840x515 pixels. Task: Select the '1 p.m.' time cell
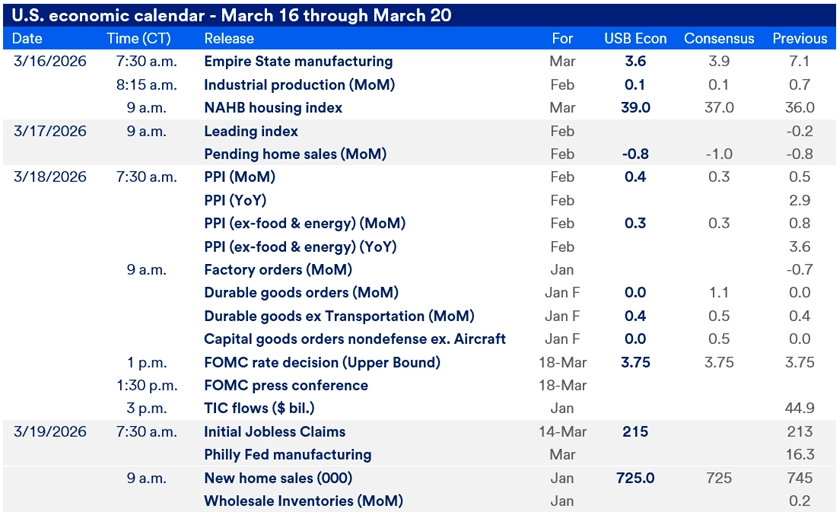point(146,363)
